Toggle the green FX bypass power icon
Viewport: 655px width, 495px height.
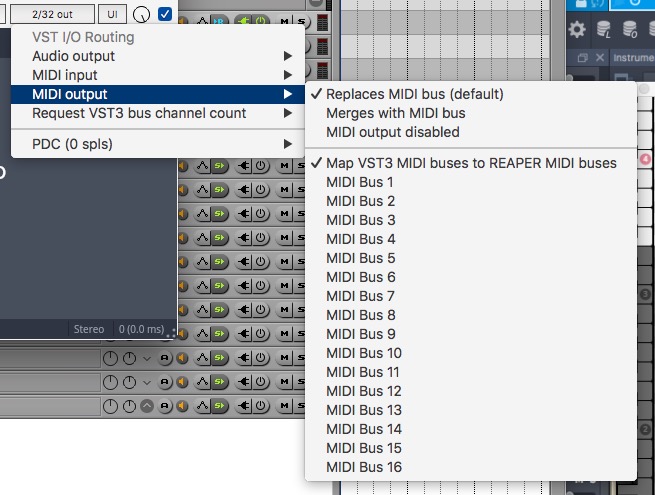261,20
